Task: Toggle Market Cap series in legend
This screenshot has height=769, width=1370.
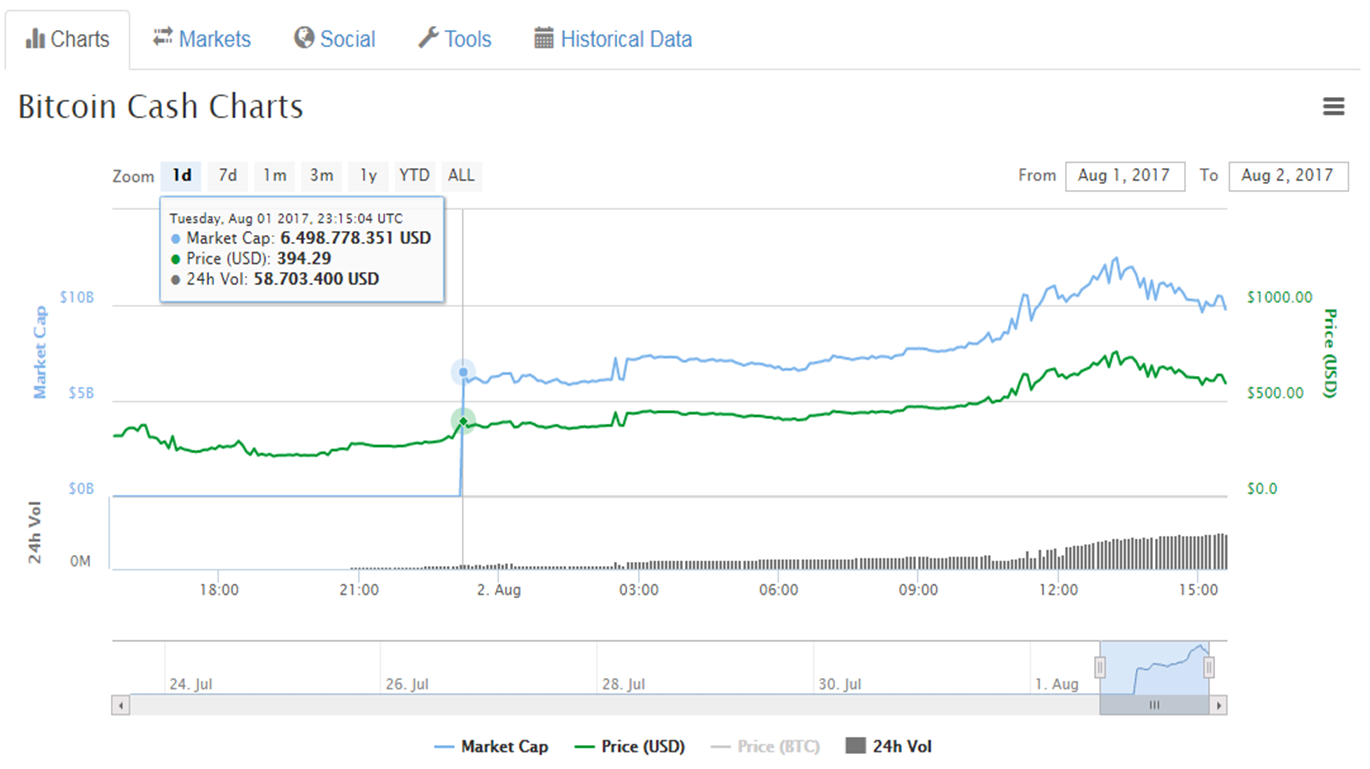Action: coord(491,747)
